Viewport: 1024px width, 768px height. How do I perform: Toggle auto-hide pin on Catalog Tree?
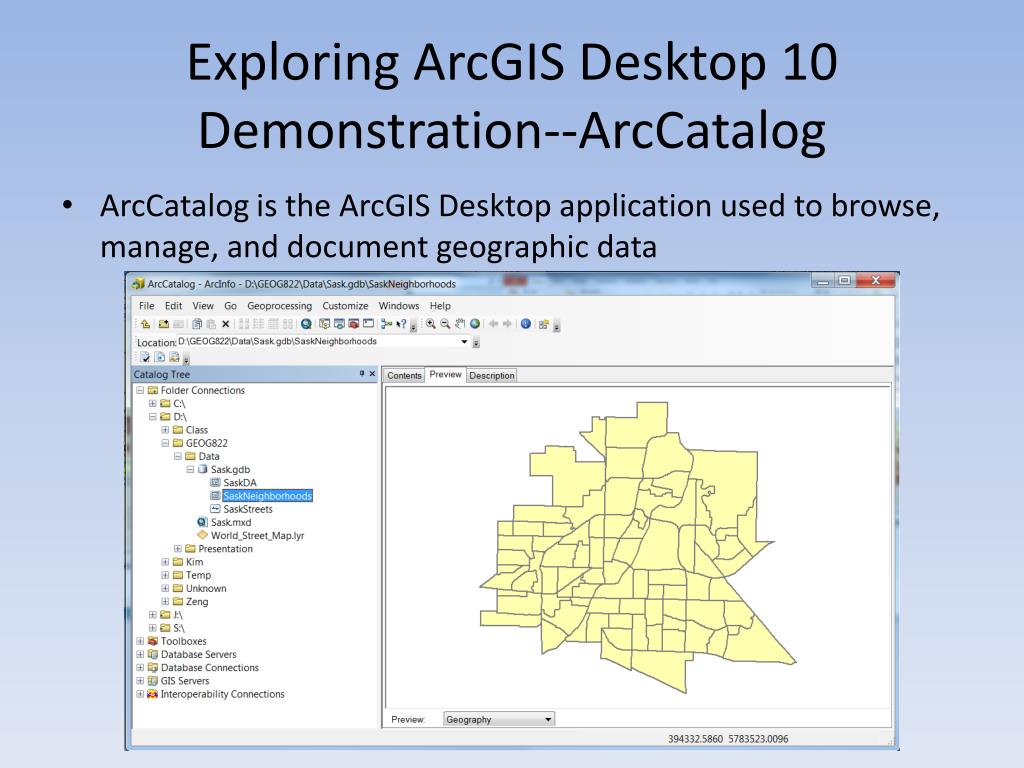(362, 374)
